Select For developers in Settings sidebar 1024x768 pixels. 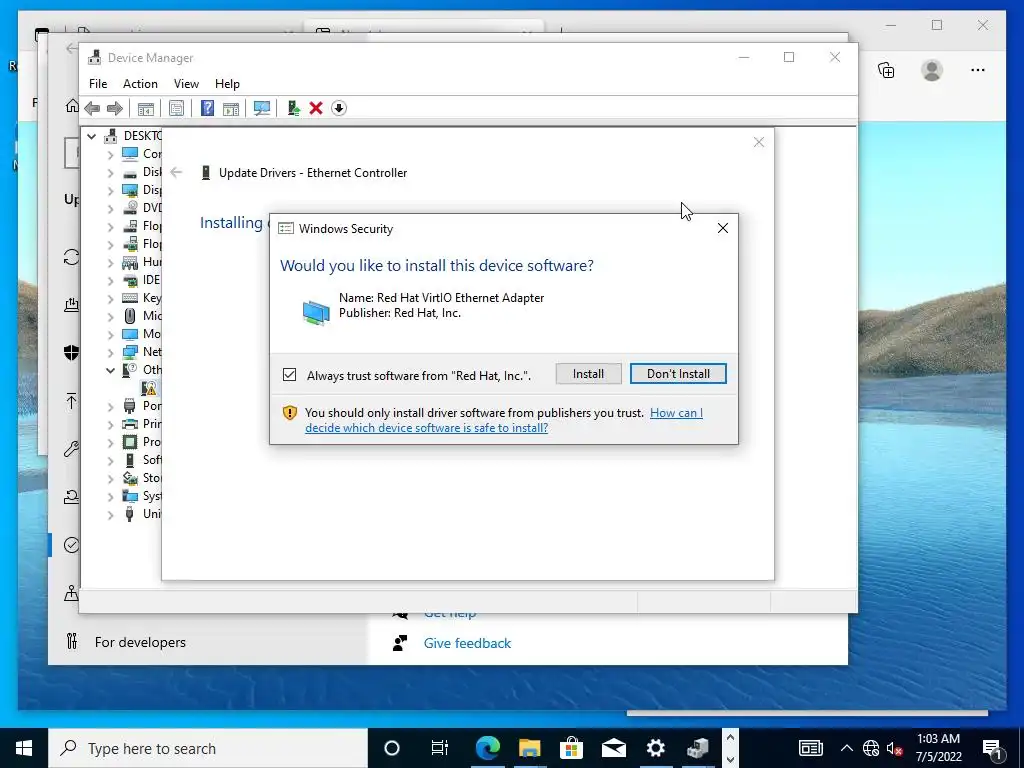click(x=140, y=642)
